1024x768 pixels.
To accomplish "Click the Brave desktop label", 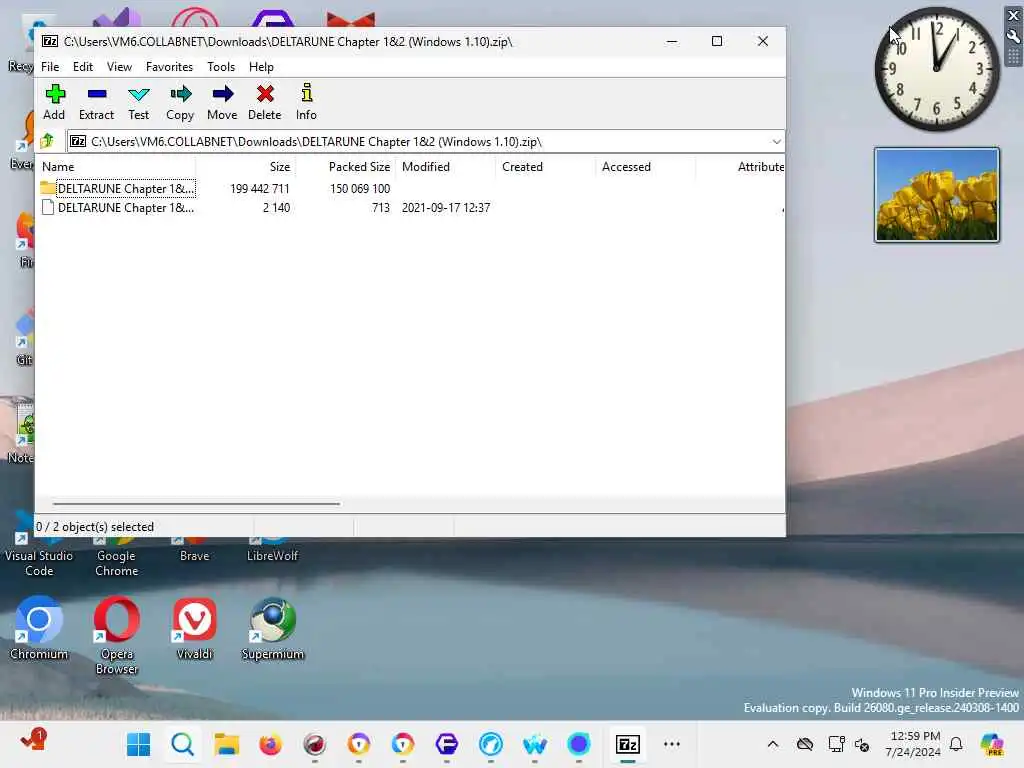I will tap(195, 556).
